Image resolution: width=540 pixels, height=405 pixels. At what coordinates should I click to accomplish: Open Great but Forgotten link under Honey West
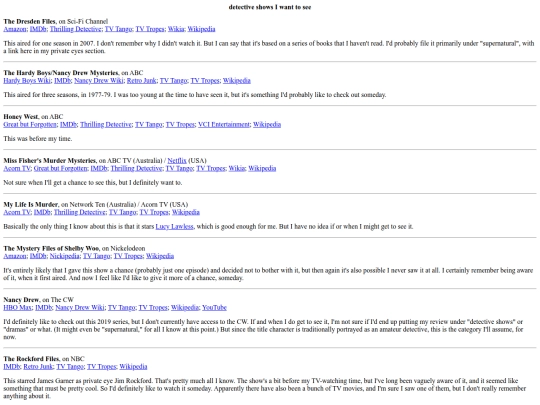click(x=30, y=124)
